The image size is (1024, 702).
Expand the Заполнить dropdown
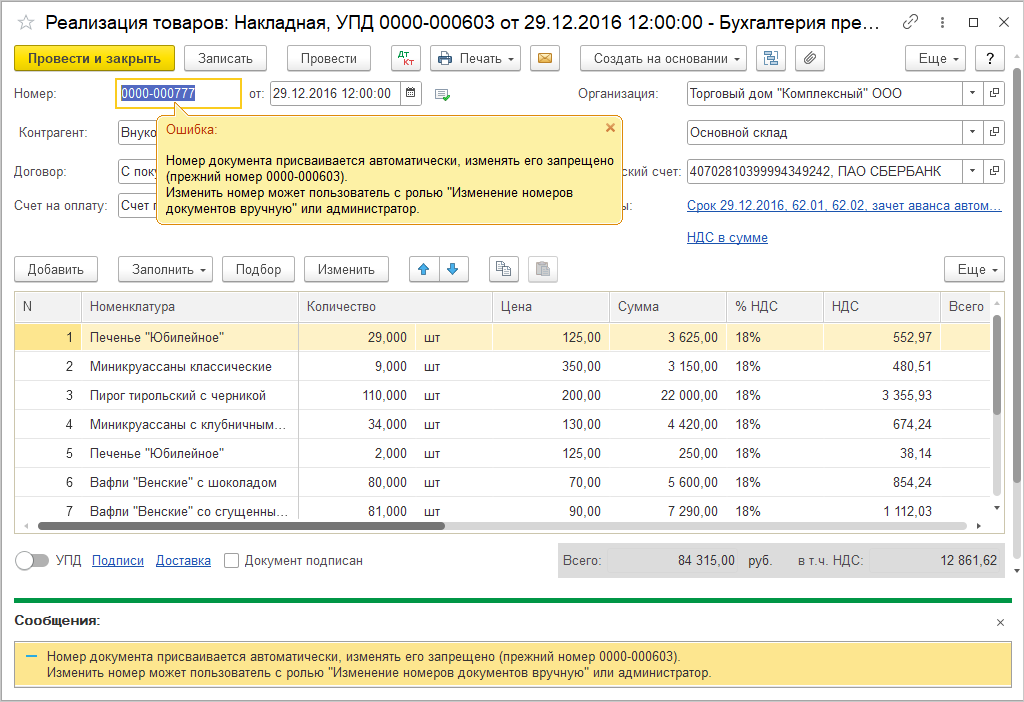pos(165,269)
